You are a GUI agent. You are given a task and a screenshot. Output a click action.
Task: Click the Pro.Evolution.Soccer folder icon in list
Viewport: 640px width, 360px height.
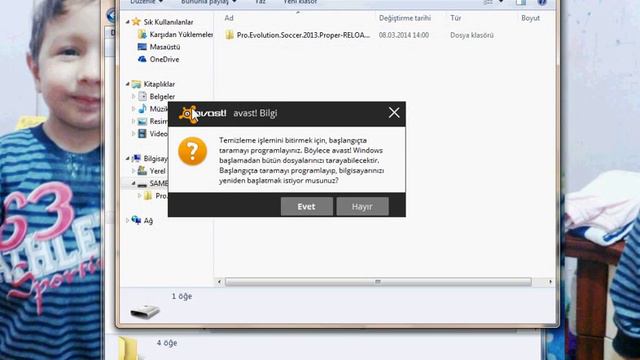click(229, 35)
